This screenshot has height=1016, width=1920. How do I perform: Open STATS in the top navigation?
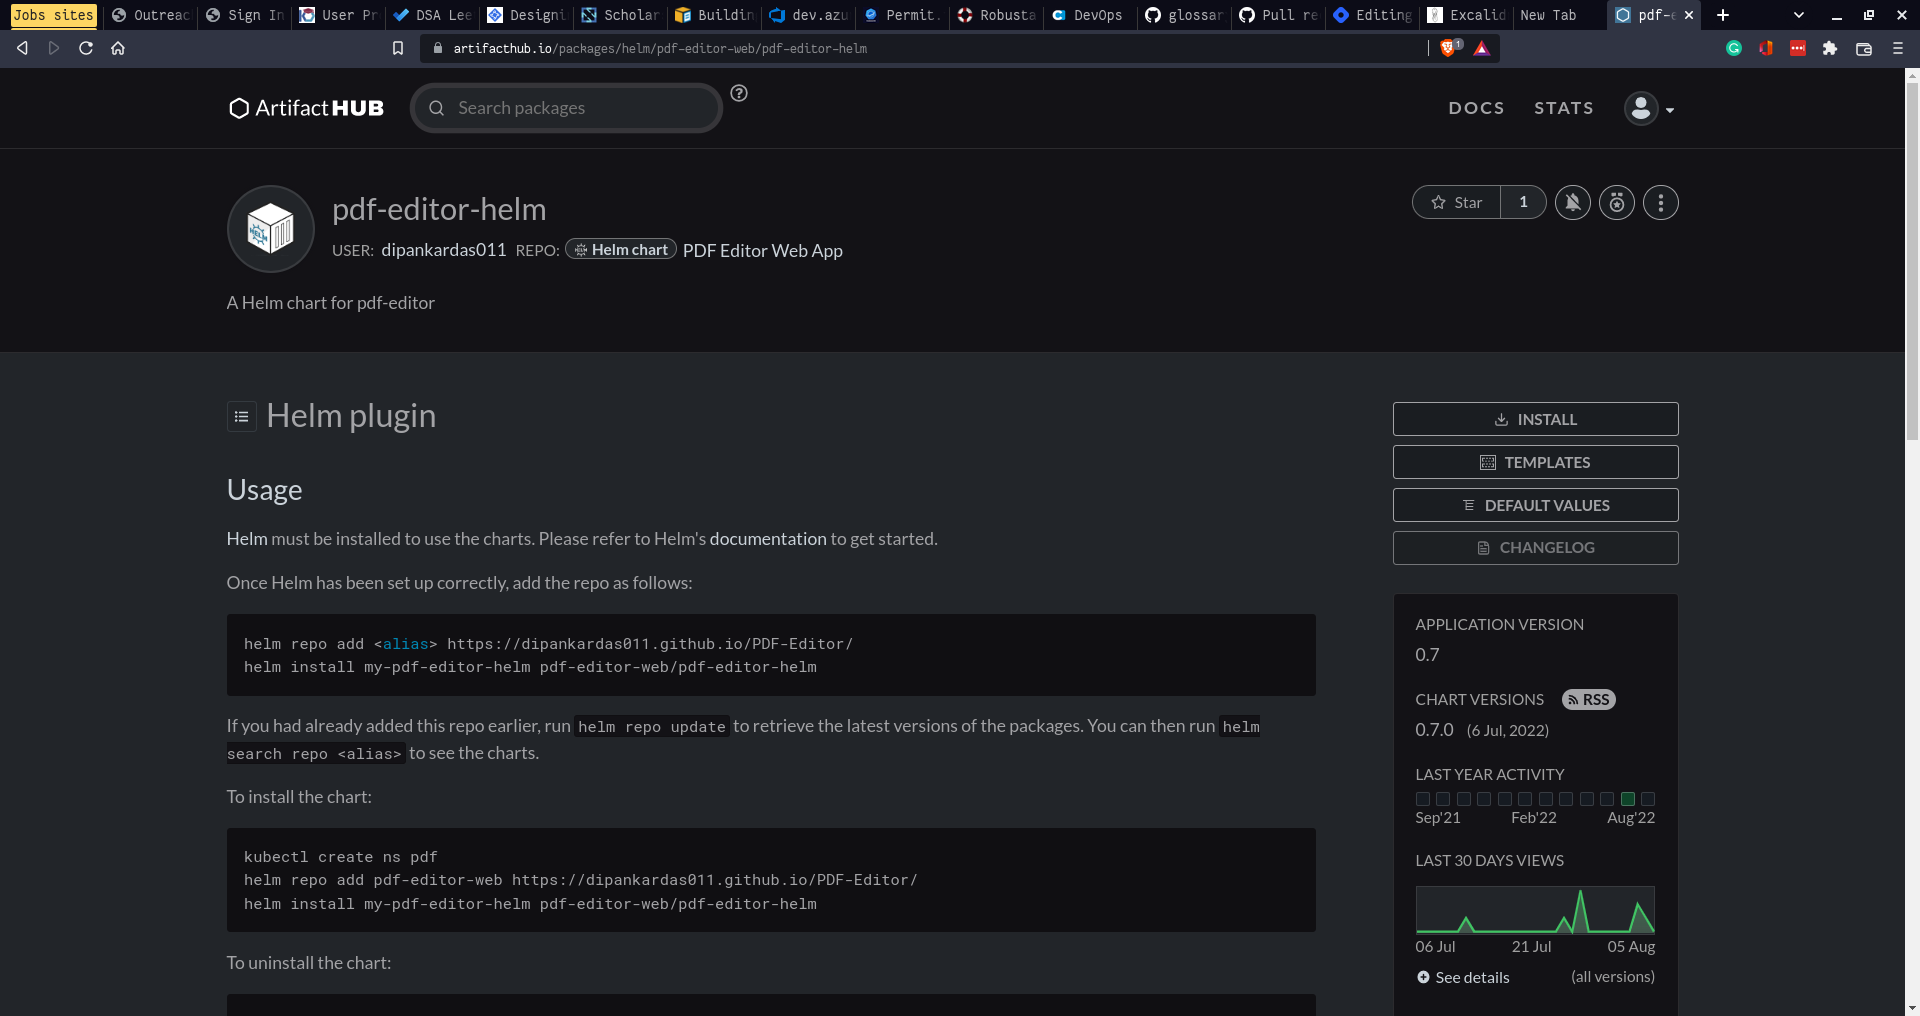point(1564,108)
